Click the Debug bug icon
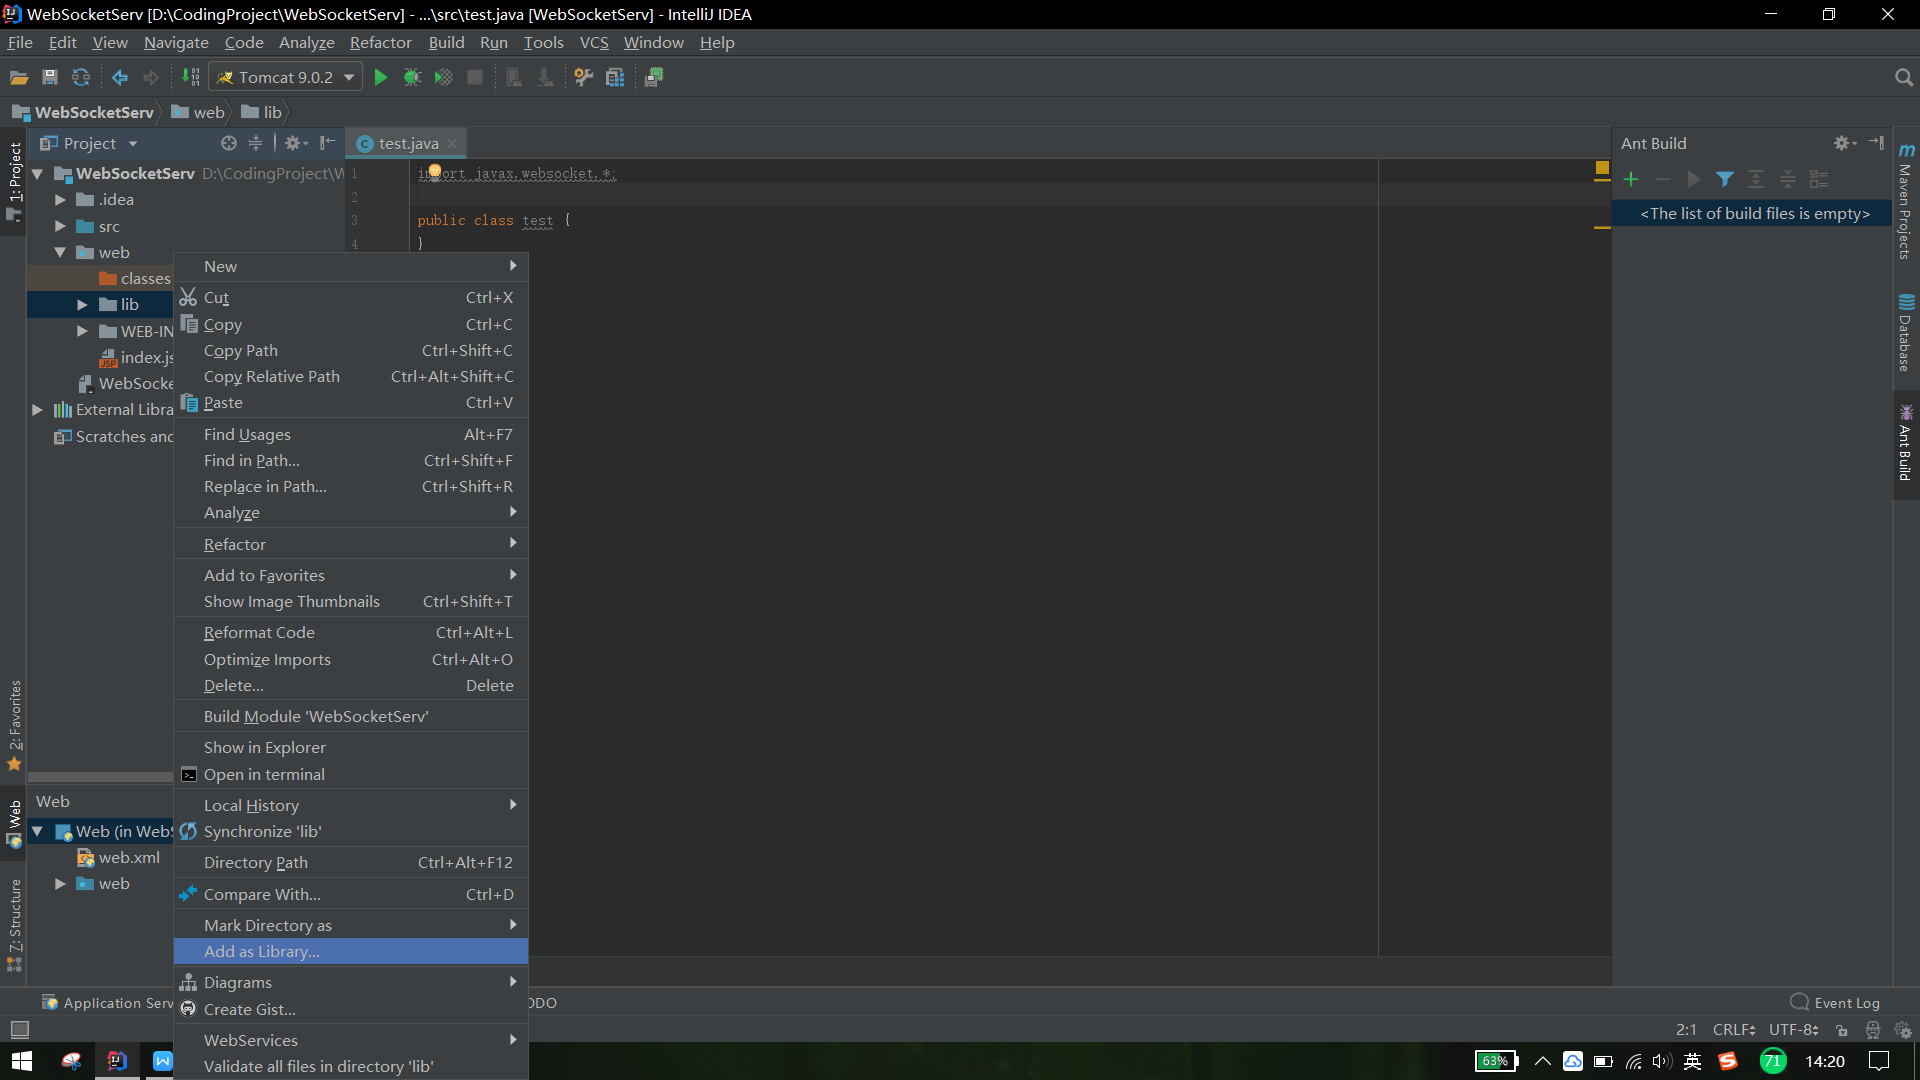Screen dimensions: 1920x1080 click(412, 77)
